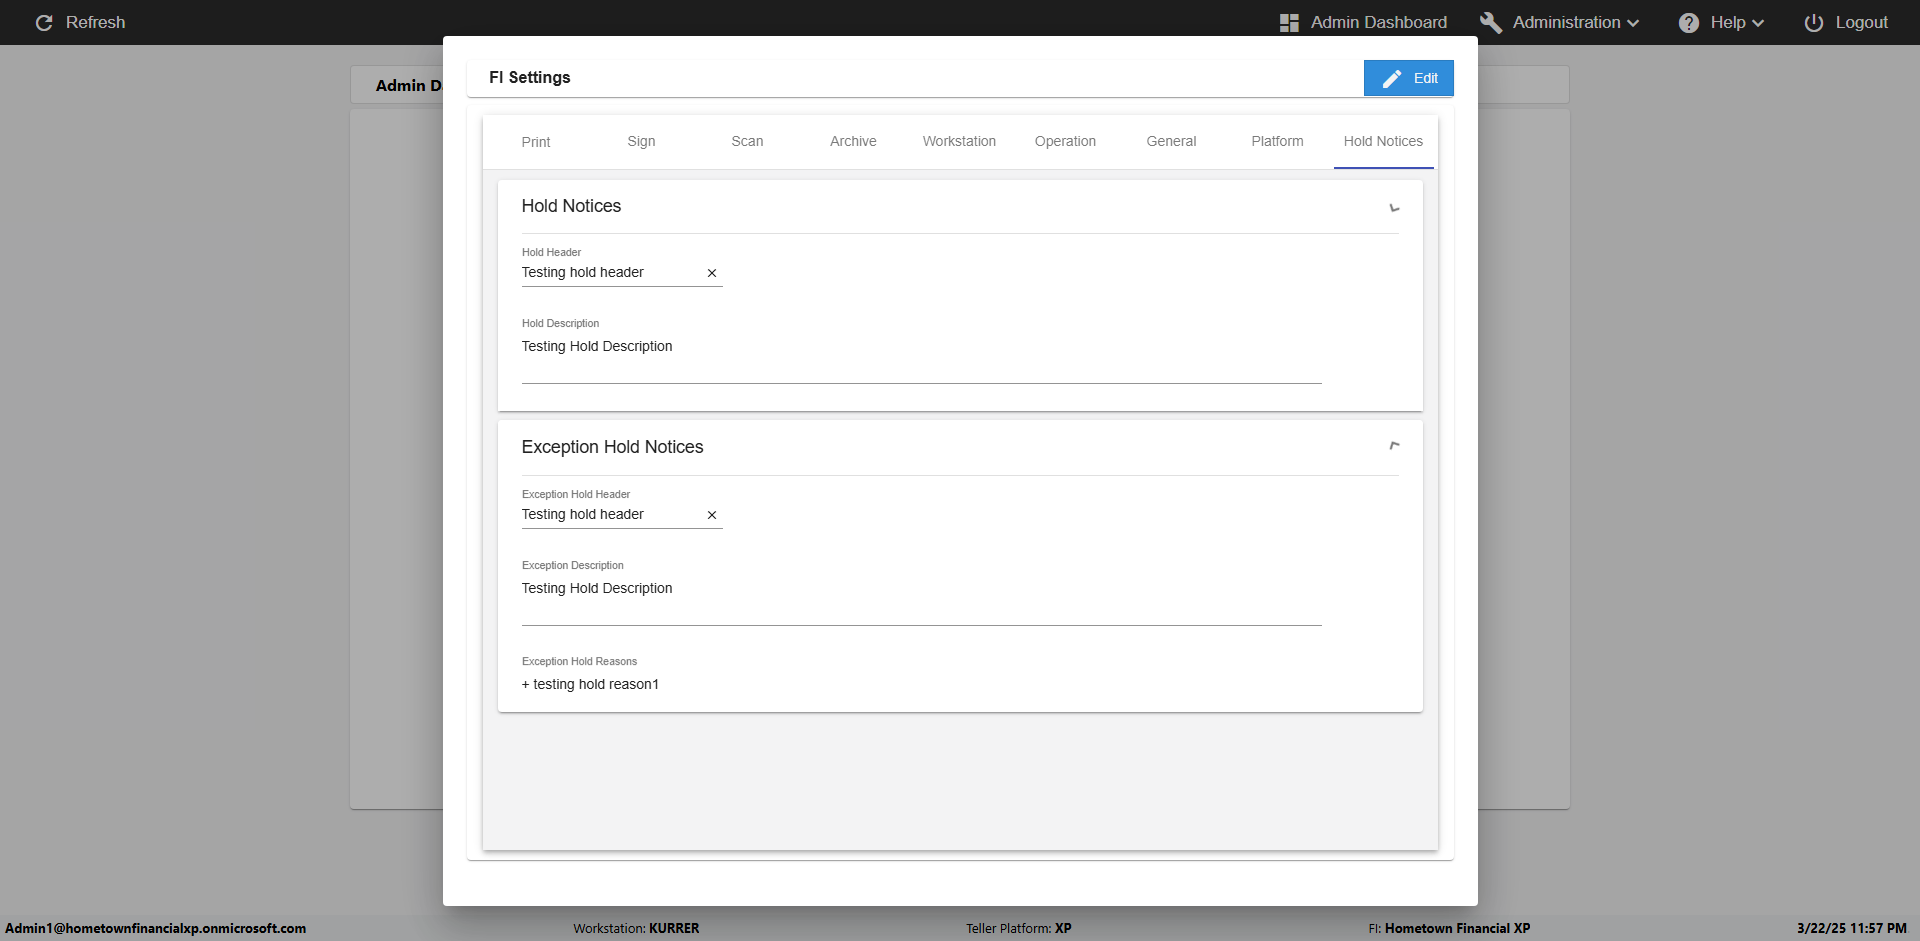This screenshot has width=1920, height=941.
Task: Collapse the Hold Notices section
Action: (1394, 207)
